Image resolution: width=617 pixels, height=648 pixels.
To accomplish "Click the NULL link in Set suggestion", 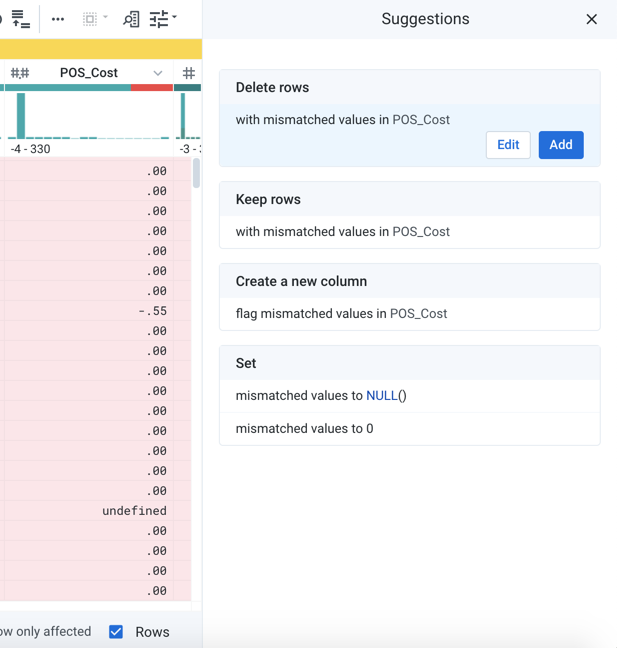I will point(382,395).
